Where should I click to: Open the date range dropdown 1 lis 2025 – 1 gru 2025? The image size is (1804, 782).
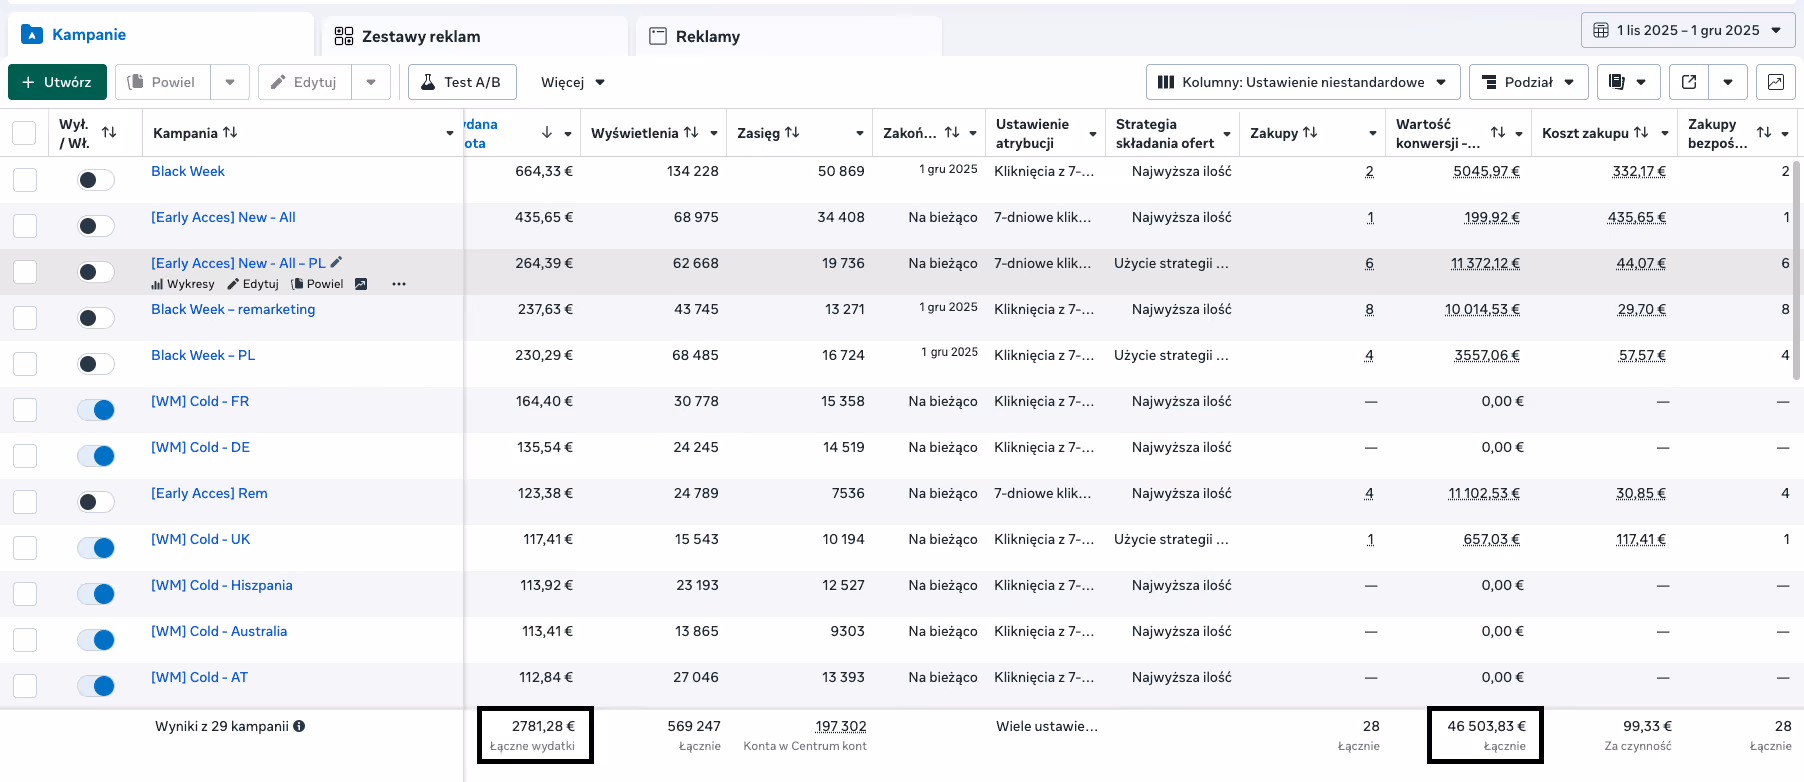(1688, 30)
